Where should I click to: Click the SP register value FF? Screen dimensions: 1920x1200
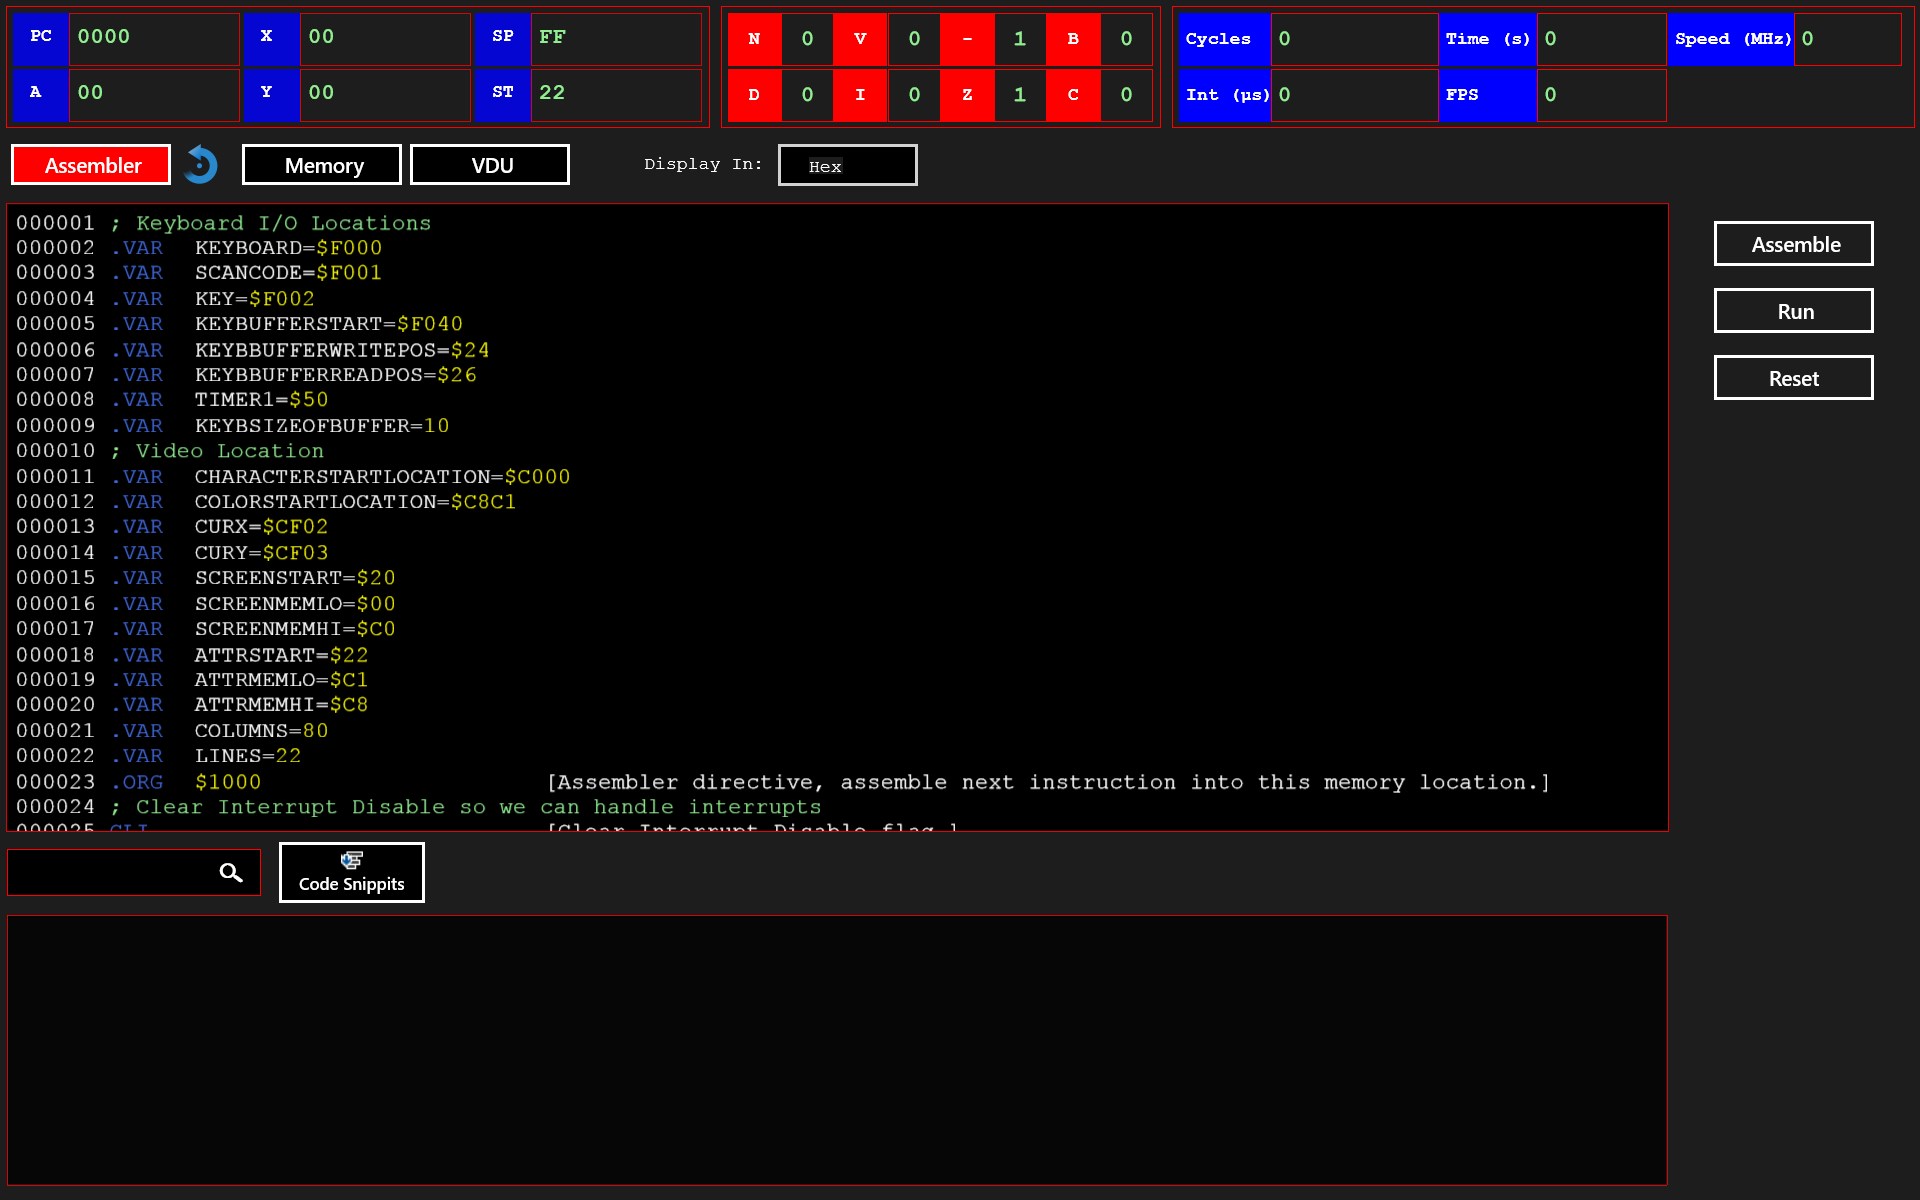coord(614,38)
